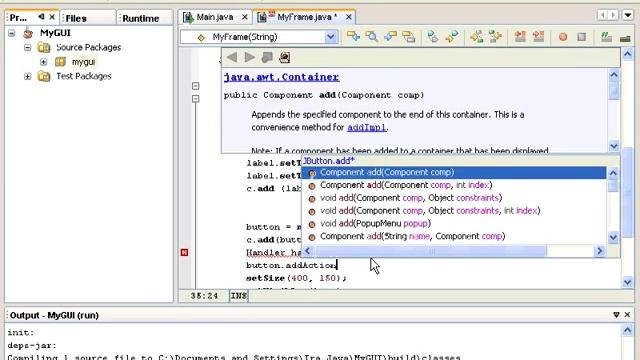The image size is (640, 360).
Task: Click the editor's vertical scroll-up arrow
Action: [628, 54]
